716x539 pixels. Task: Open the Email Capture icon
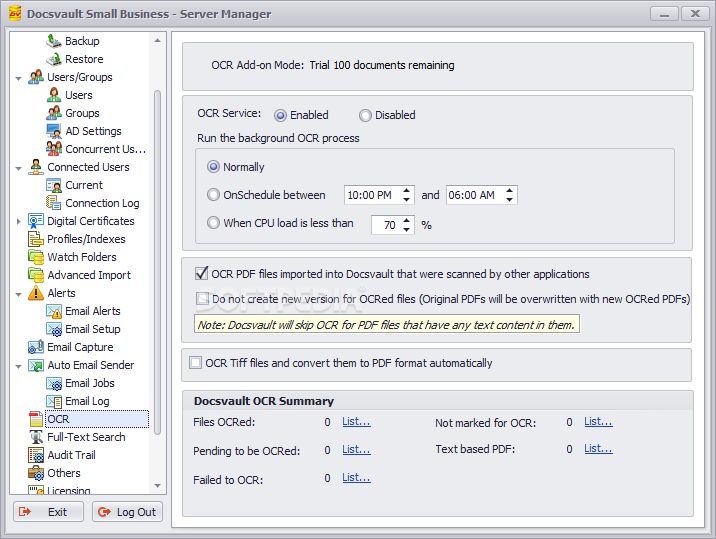coord(36,347)
